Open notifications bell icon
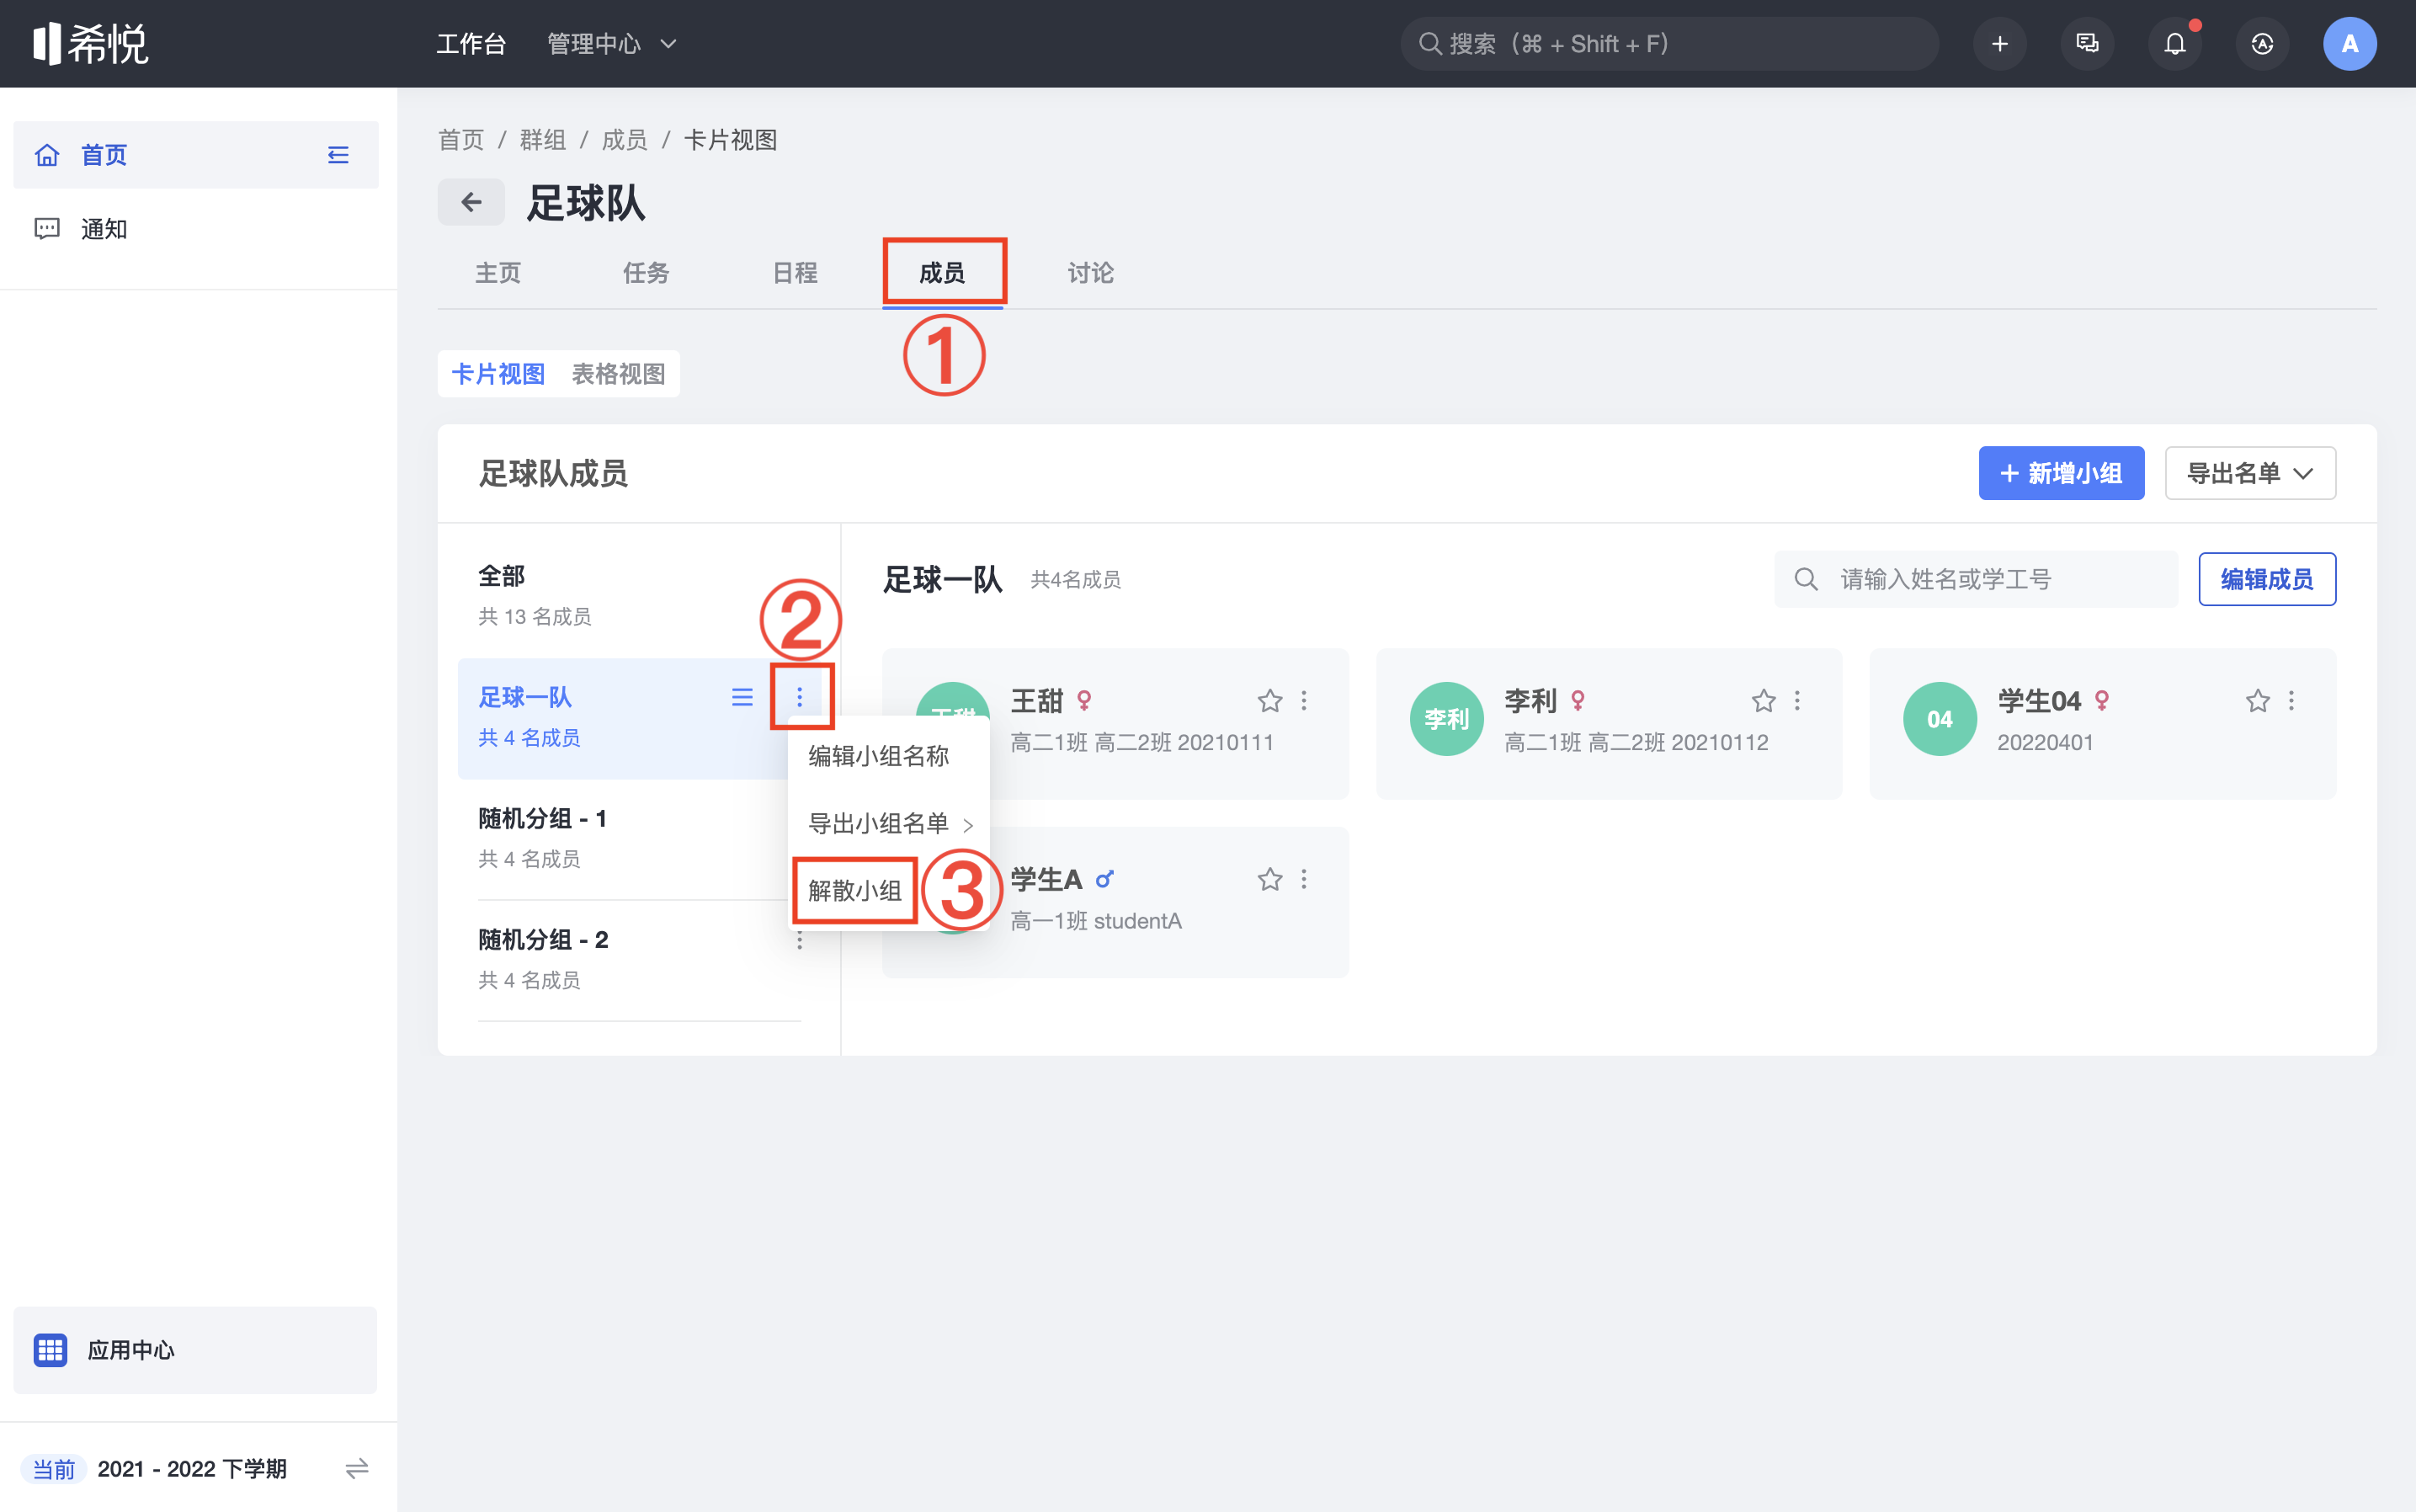The width and height of the screenshot is (2416, 1512). point(2175,44)
